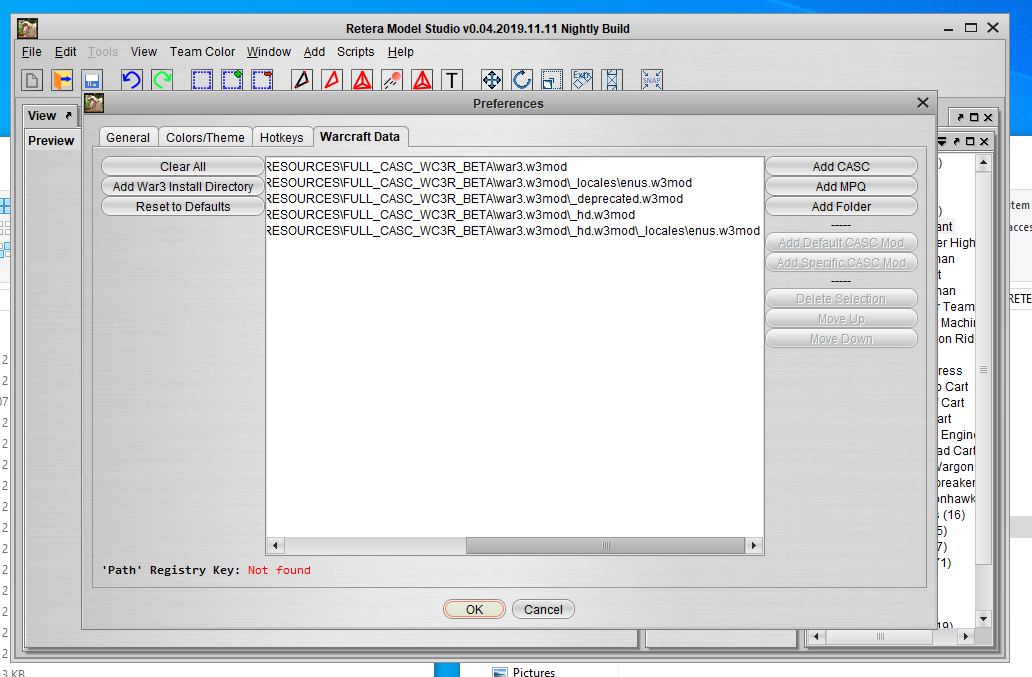Click the data list horizontal scrollbar thumb
The height and width of the screenshot is (677, 1032).
pyautogui.click(x=606, y=545)
